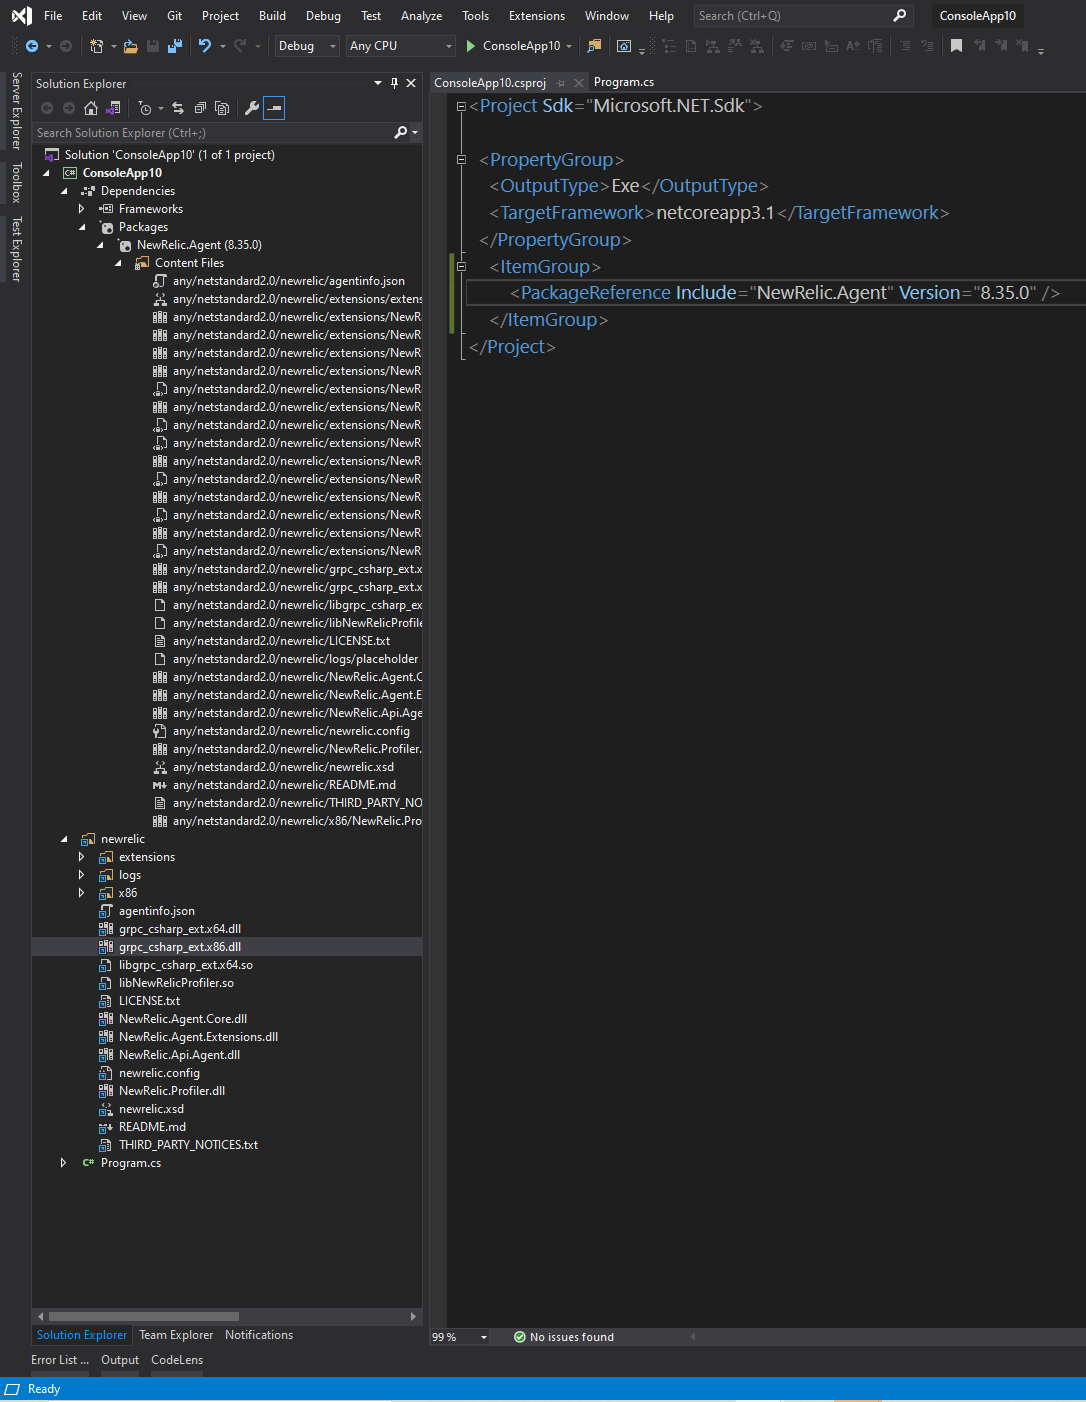Click the Find in Files toolbar icon
The height and width of the screenshot is (1402, 1086).
pyautogui.click(x=594, y=46)
